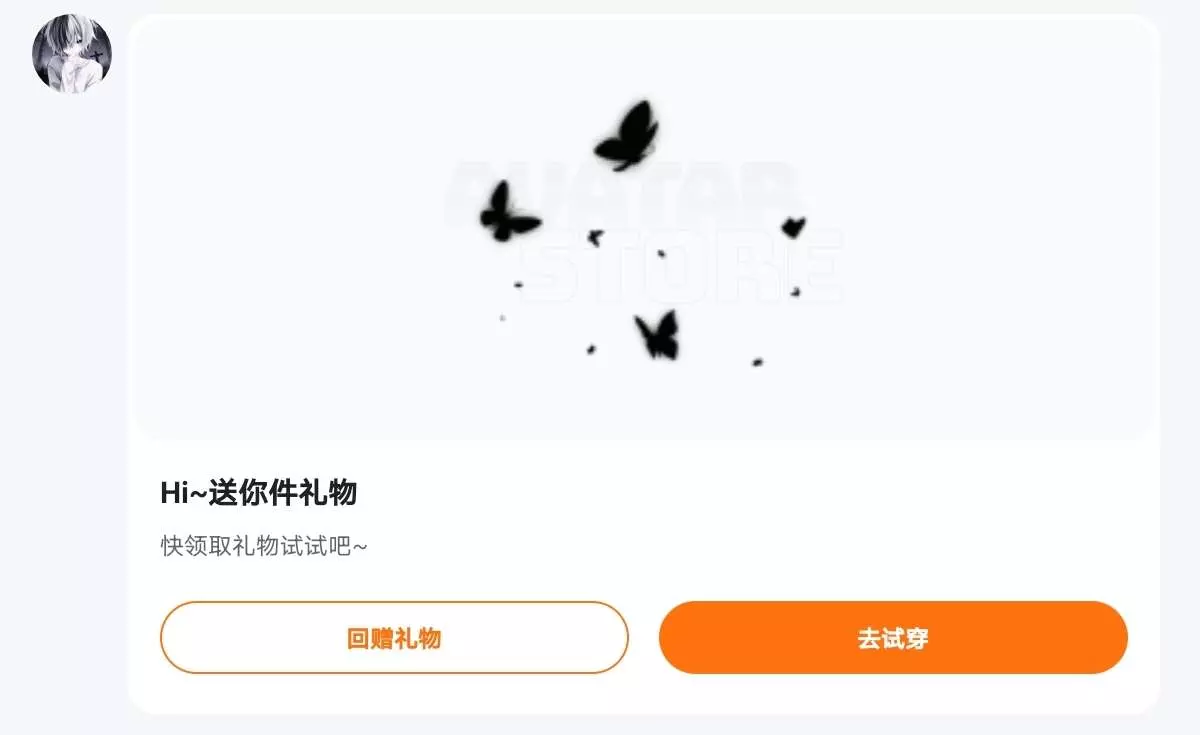
Task: Tap the 回赠礼物 outlined button
Action: tap(394, 637)
